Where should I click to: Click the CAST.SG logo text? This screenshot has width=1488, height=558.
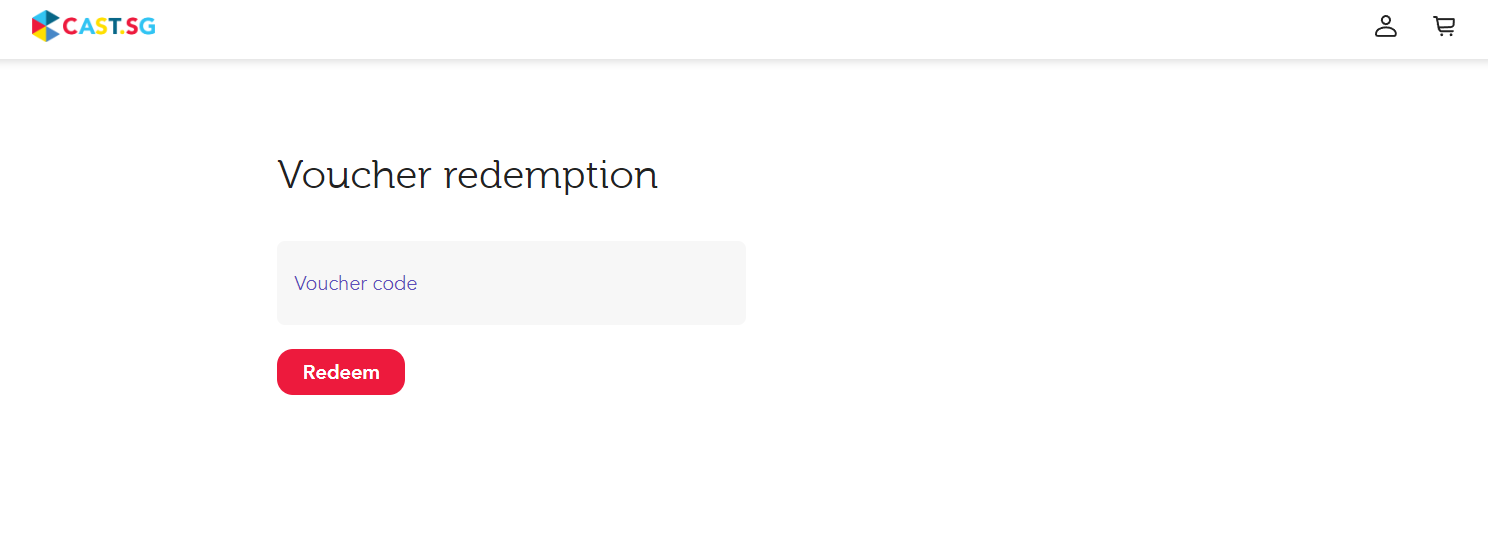109,26
